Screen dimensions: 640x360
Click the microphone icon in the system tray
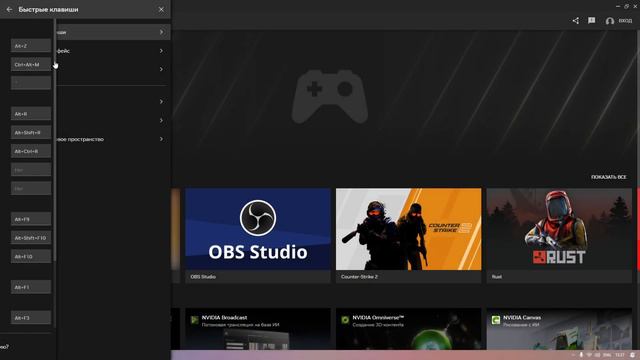[x=581, y=355]
